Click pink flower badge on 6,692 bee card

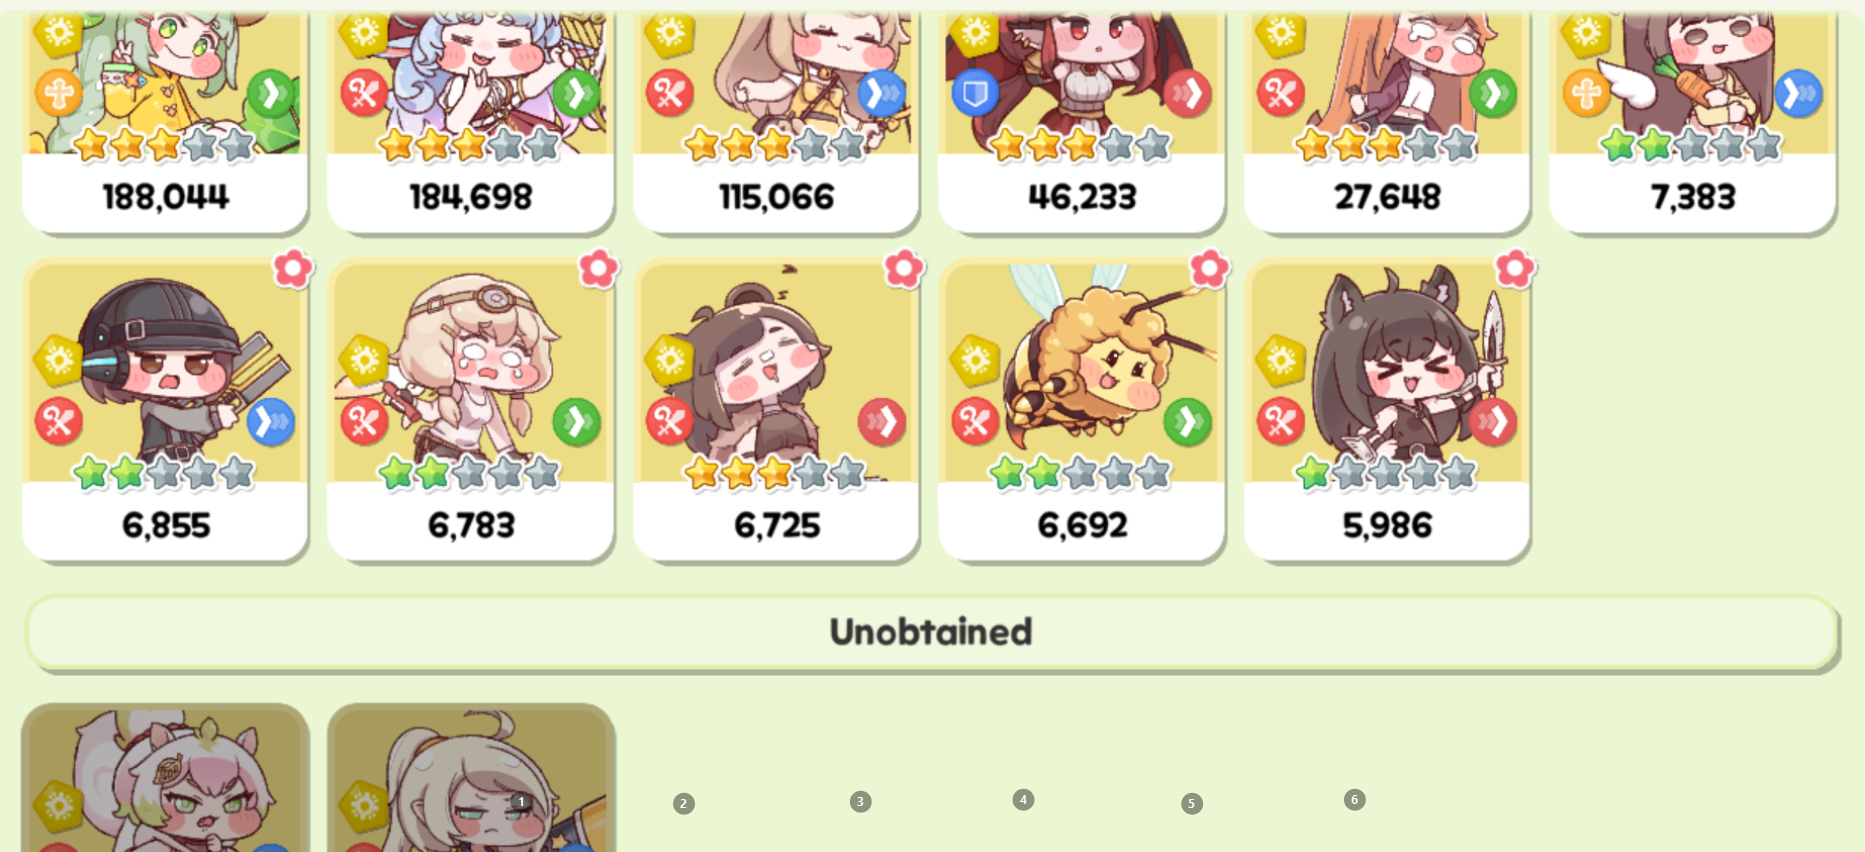pyautogui.click(x=1209, y=269)
